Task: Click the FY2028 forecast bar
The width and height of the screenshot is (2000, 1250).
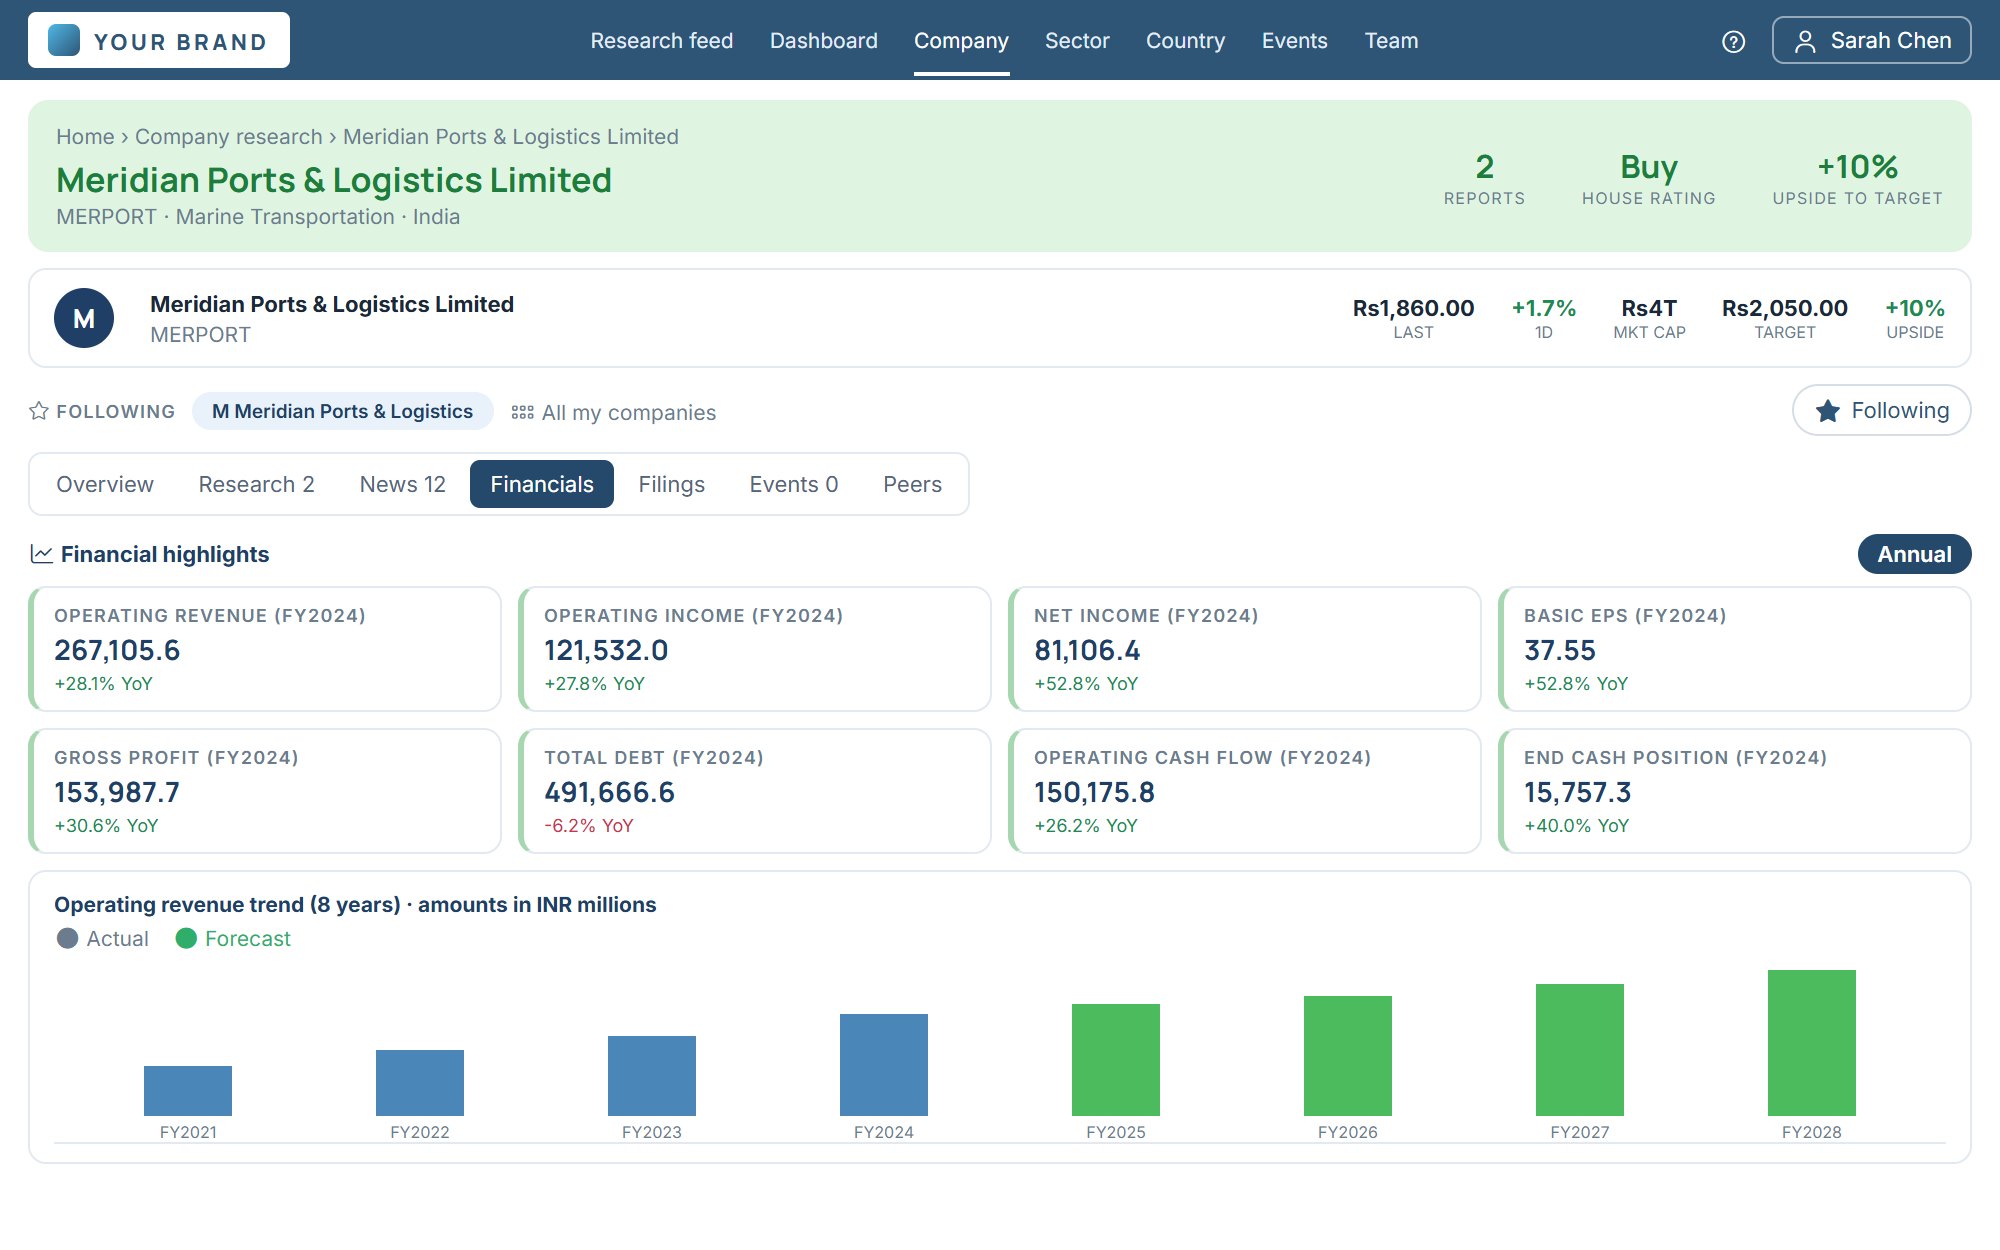Action: click(x=1812, y=1043)
